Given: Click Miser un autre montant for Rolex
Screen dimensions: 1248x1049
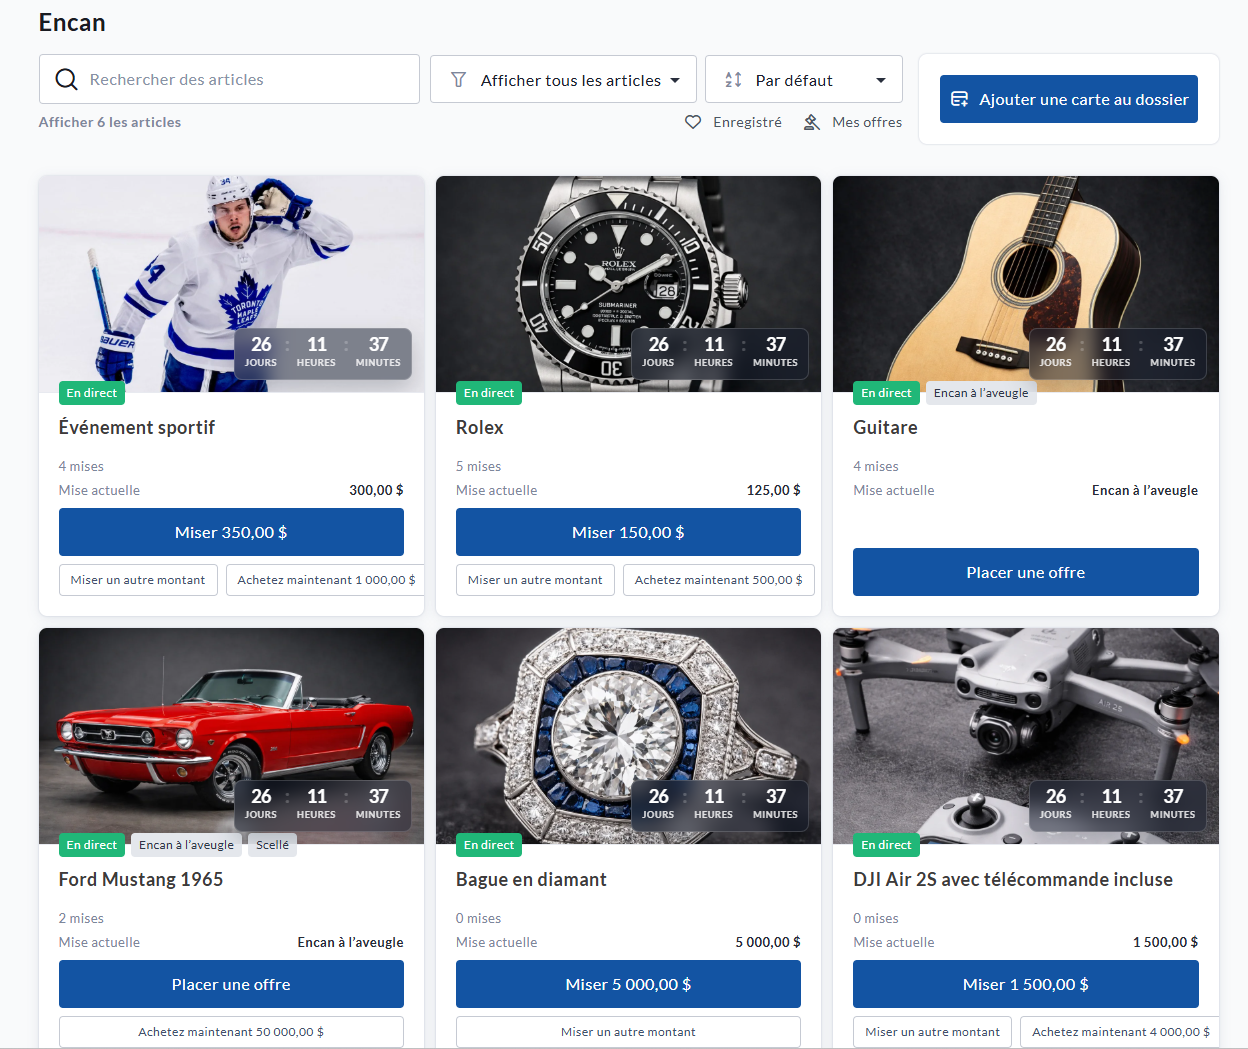Looking at the screenshot, I should (535, 580).
